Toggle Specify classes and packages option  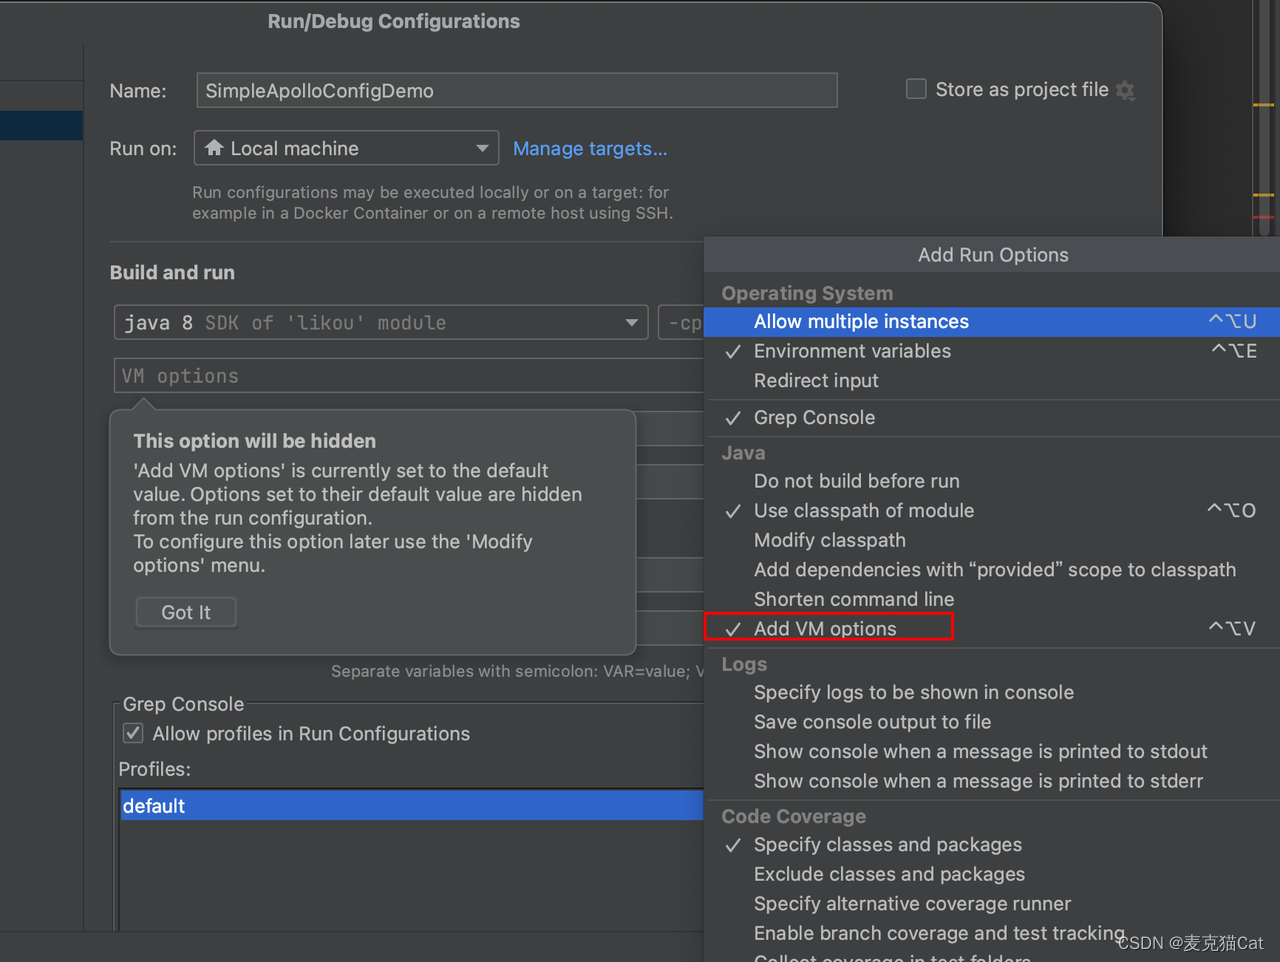[x=992, y=845]
